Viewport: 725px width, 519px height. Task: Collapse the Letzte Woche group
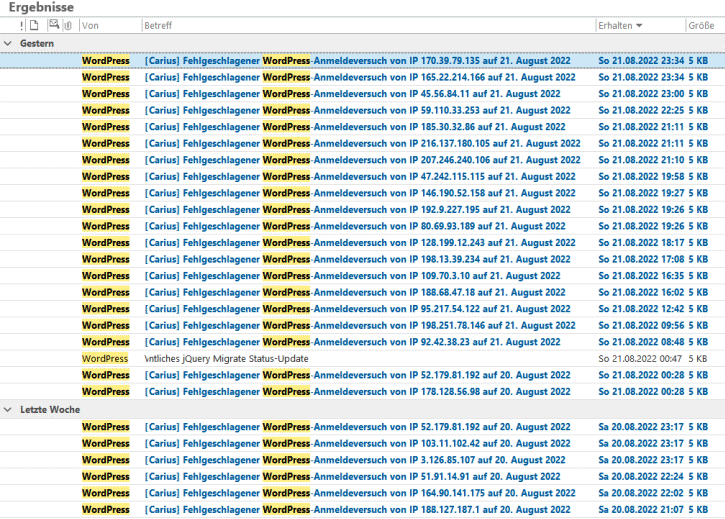[8, 410]
